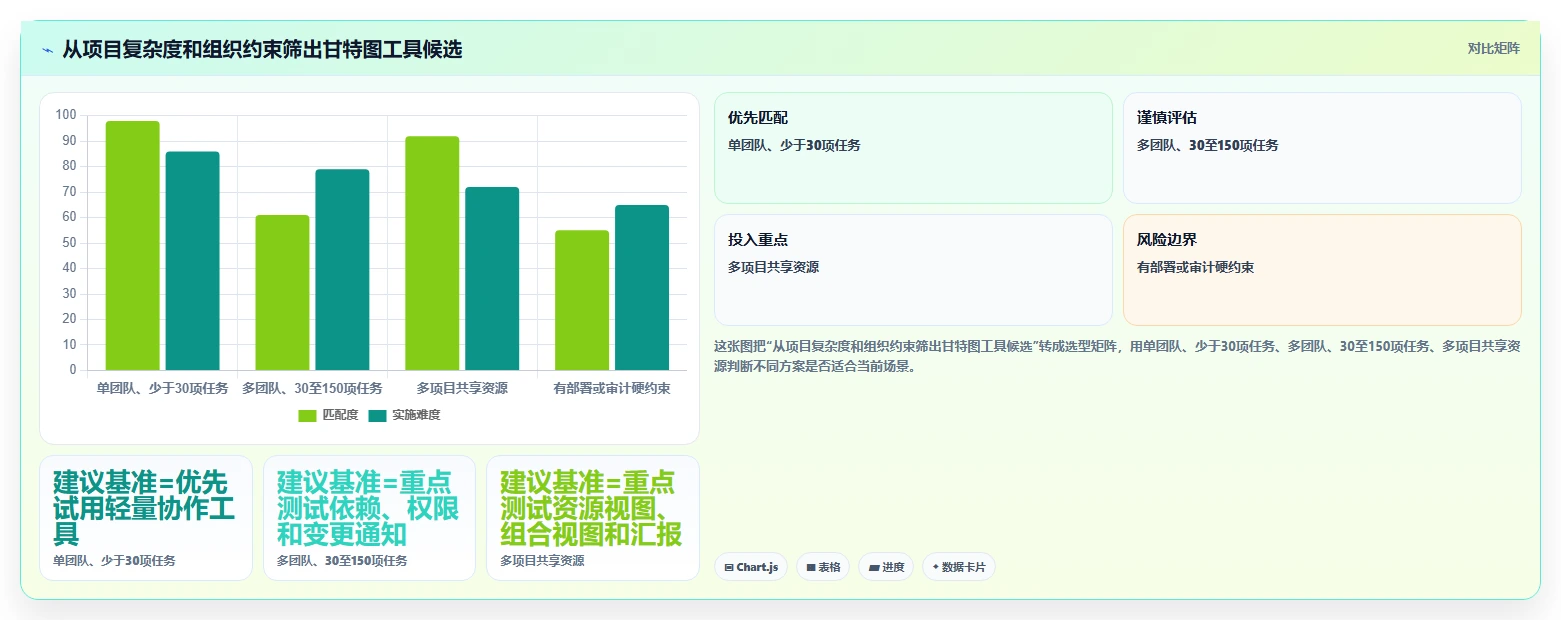The image size is (1561, 620).
Task: Click the 匹配度 bar for 多项目共享资源
Action: [432, 253]
